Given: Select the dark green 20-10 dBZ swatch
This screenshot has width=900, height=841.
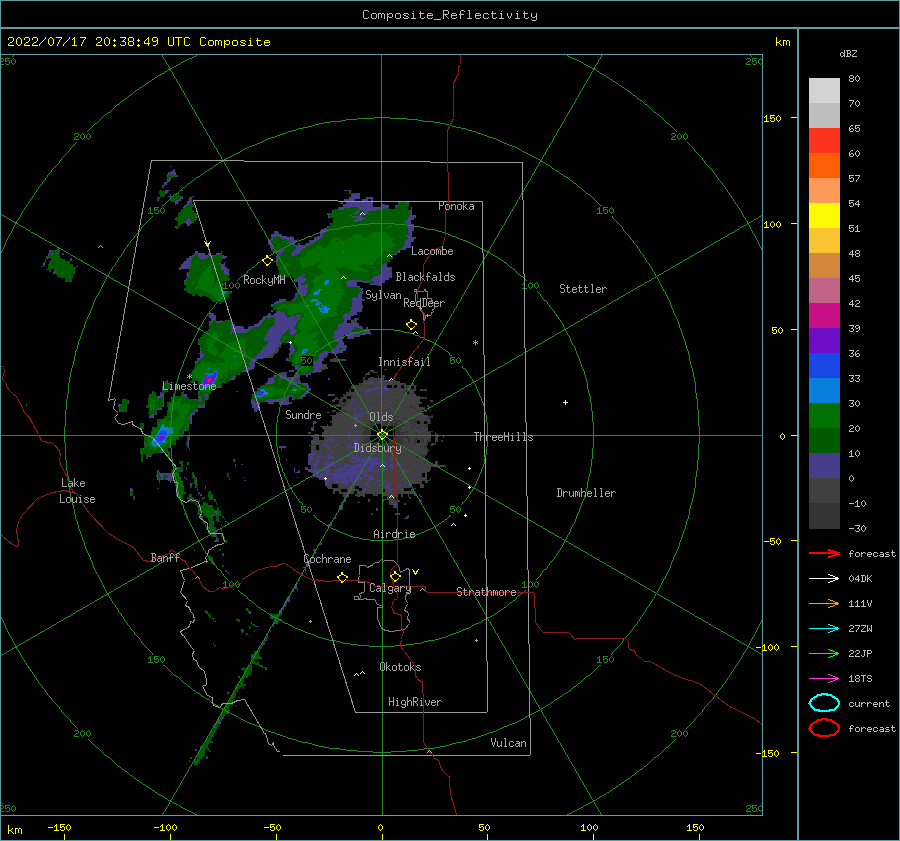Looking at the screenshot, I should tap(824, 441).
